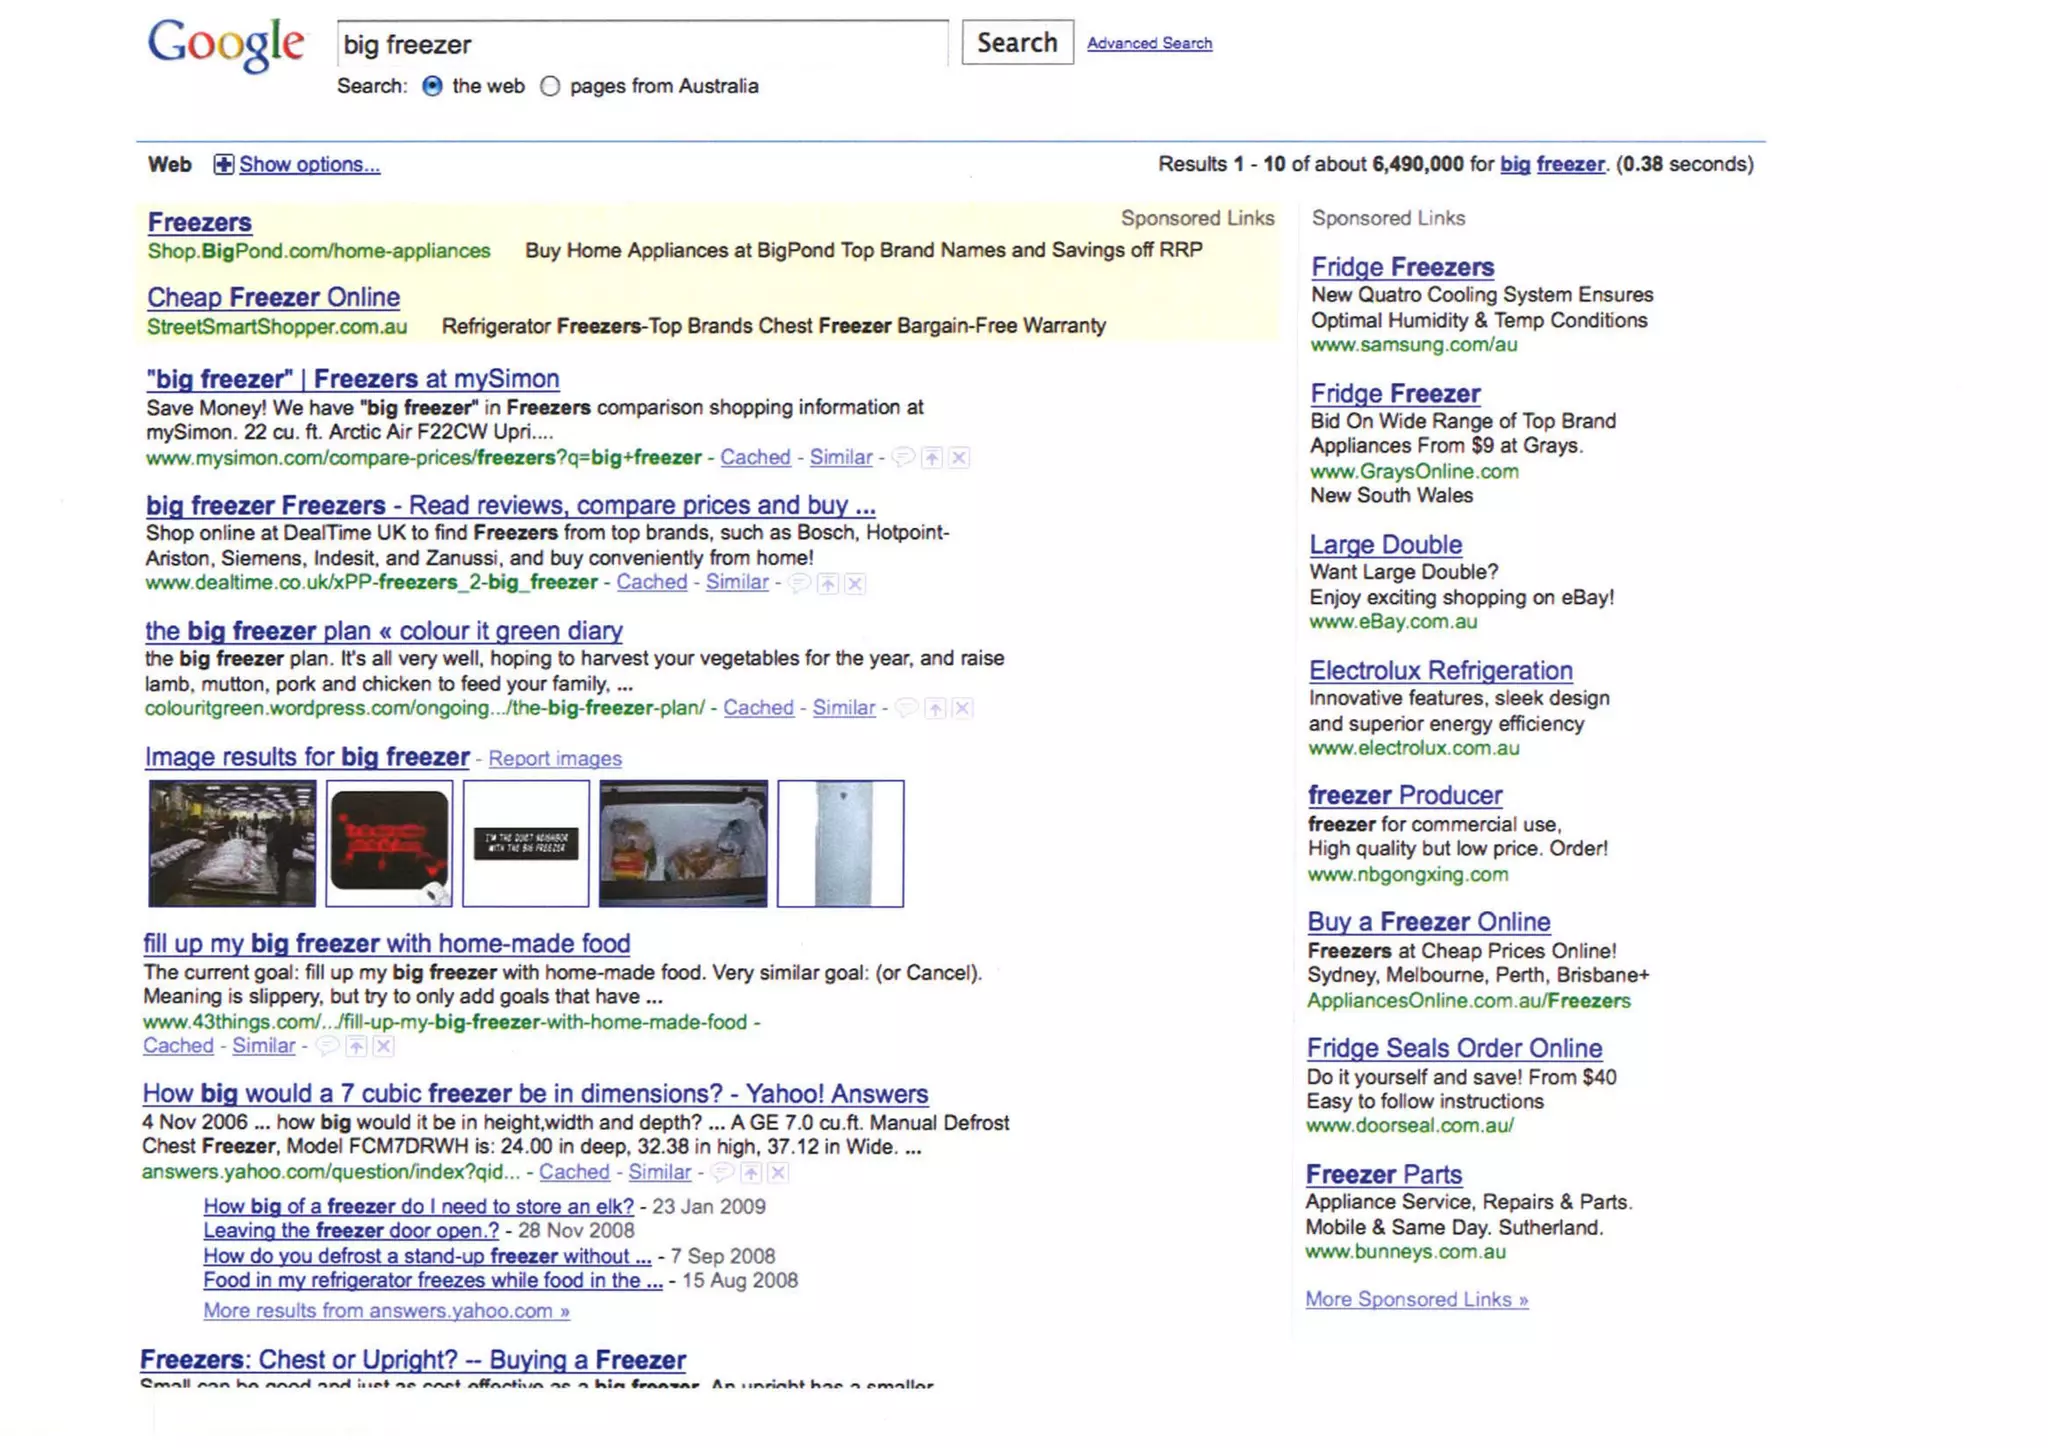Promote the 43things result with up arrow
2048x1448 pixels.
pyautogui.click(x=356, y=1047)
